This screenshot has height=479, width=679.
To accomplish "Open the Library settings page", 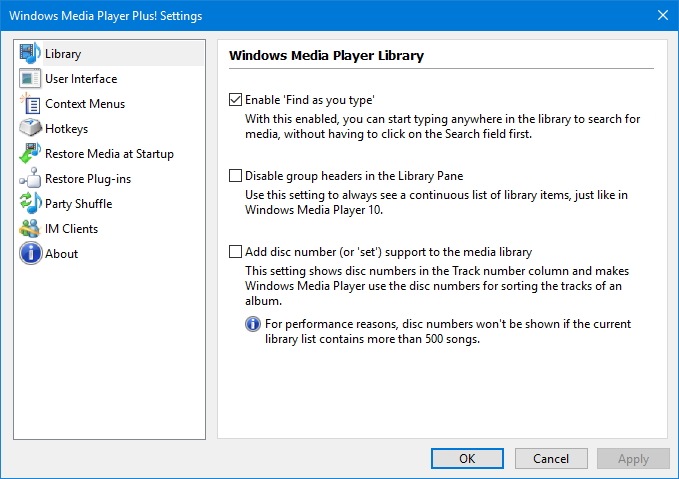I will [63, 54].
